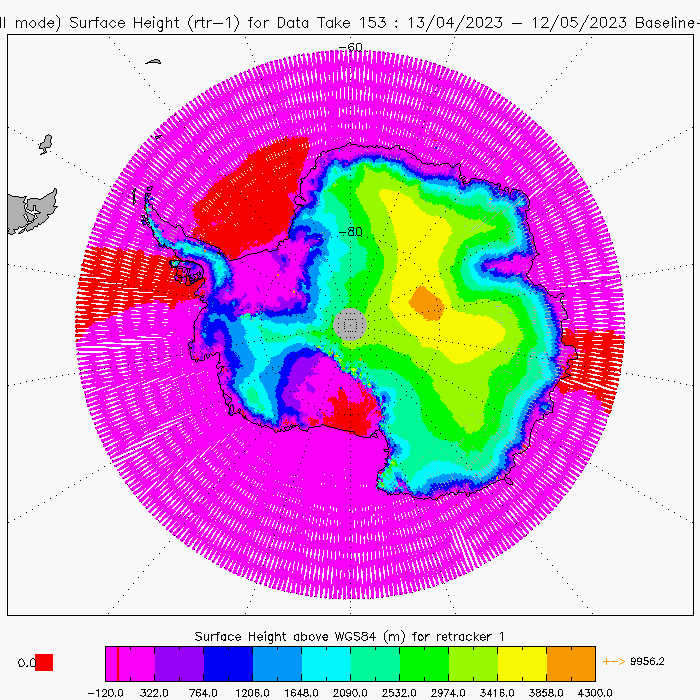This screenshot has height=700, width=700.
Task: Select the -80 latitude label on the map
Action: [x=350, y=231]
